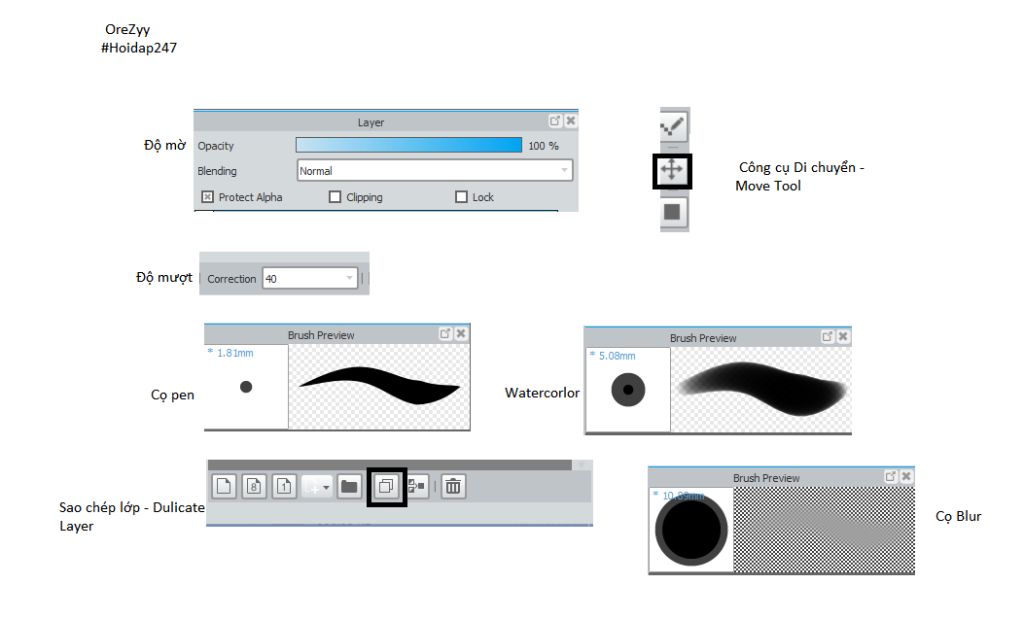Screen dimensions: 1024x619
Task: Select the filled square tool below Move
Action: coord(672,212)
